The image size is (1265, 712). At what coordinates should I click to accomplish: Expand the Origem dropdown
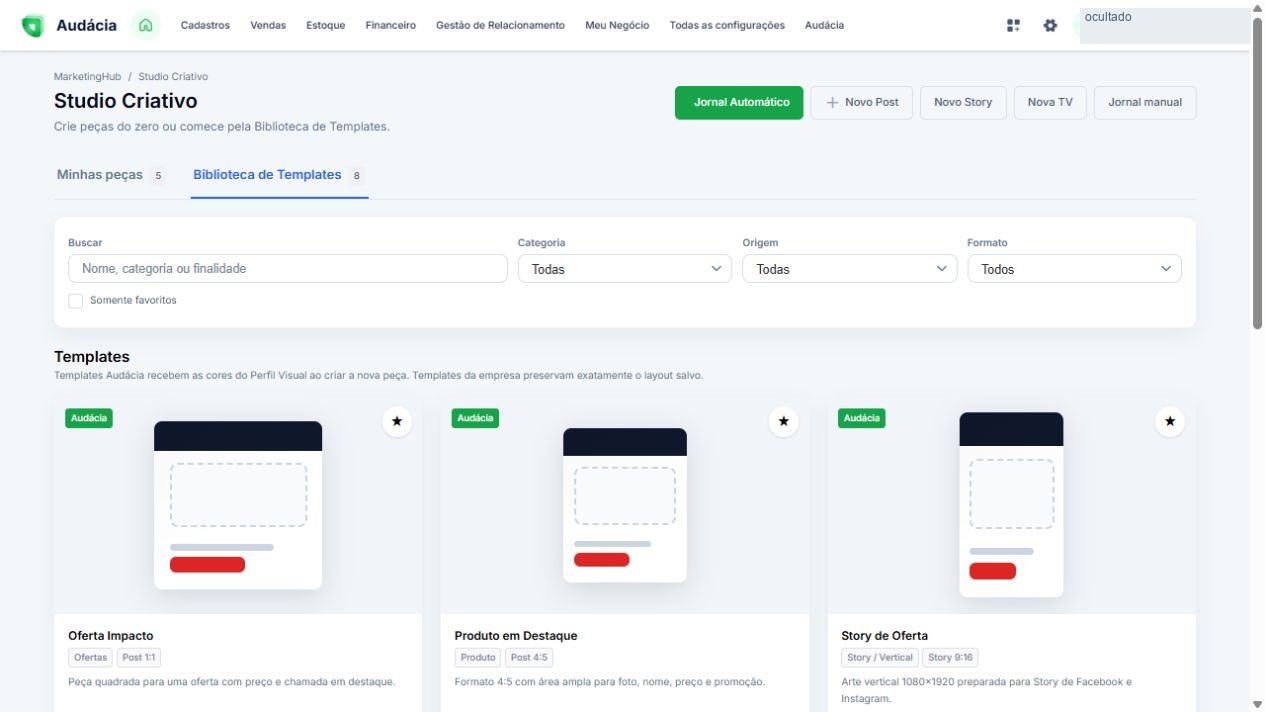tap(849, 269)
